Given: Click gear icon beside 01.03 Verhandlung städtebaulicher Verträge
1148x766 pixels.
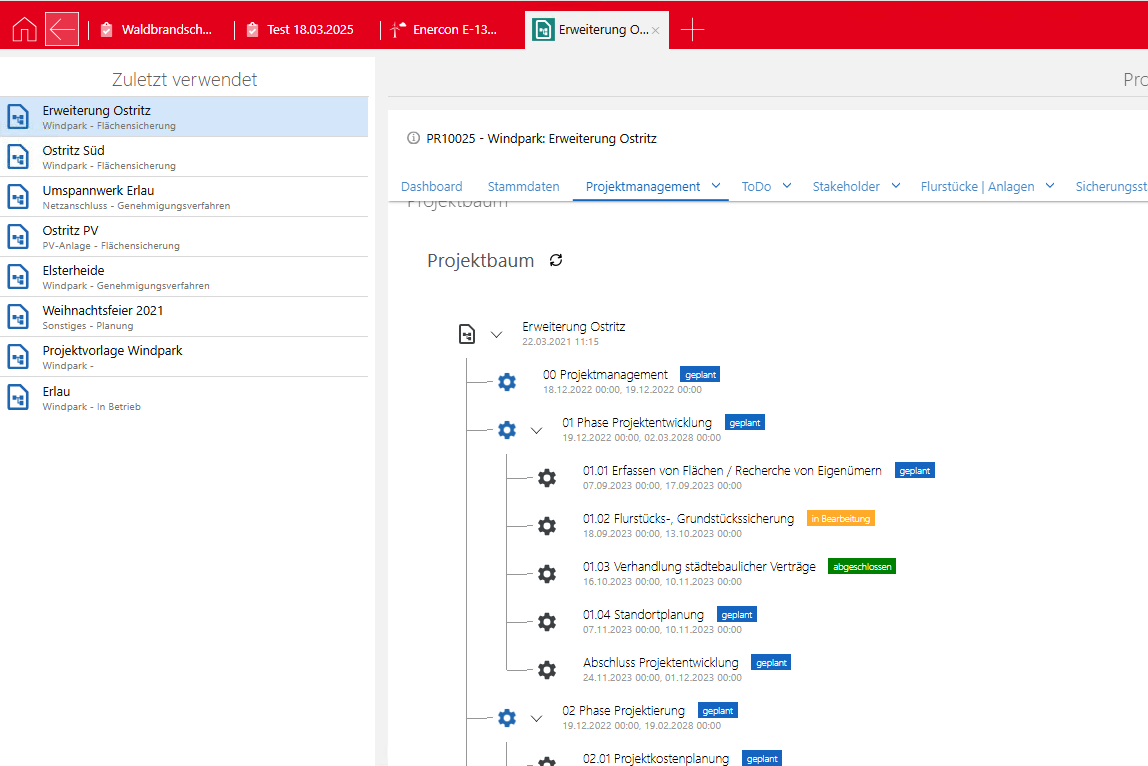Looking at the screenshot, I should tap(546, 574).
